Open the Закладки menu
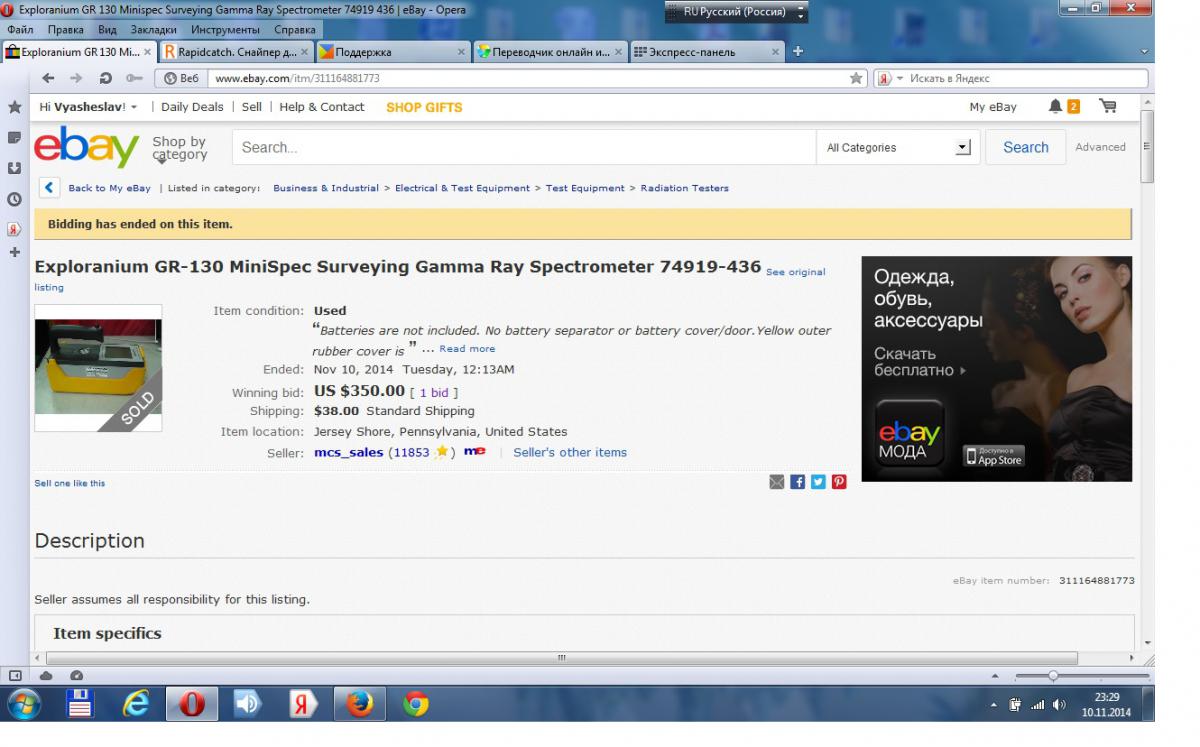 click(152, 30)
